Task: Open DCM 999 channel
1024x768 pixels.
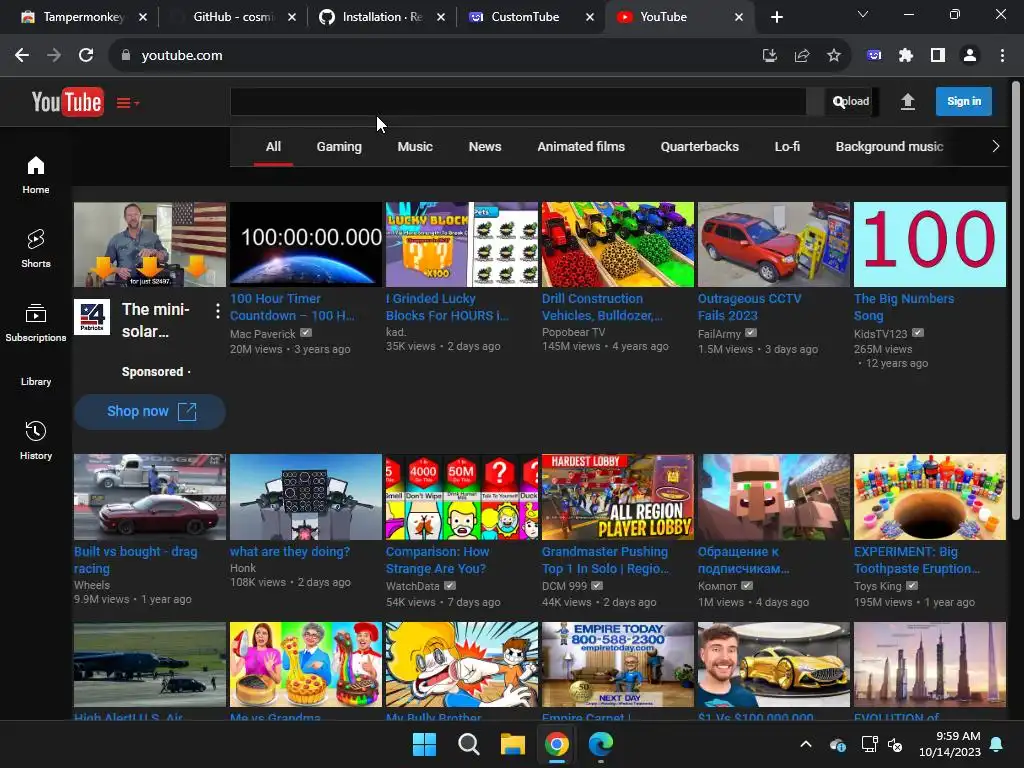Action: click(564, 586)
